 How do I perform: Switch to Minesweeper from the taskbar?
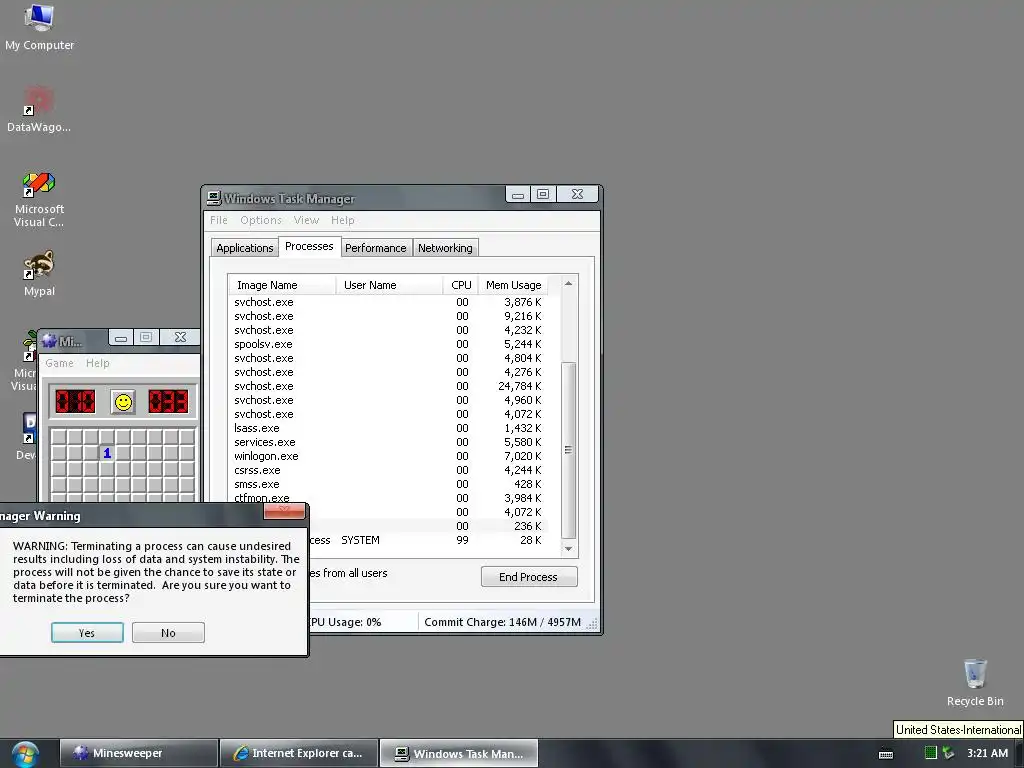[138, 754]
